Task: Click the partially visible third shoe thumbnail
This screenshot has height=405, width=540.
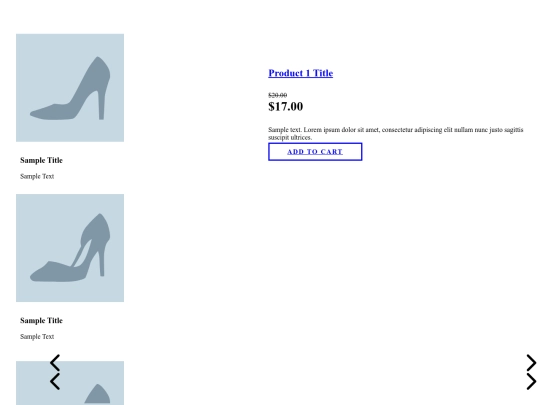Action: coord(70,383)
